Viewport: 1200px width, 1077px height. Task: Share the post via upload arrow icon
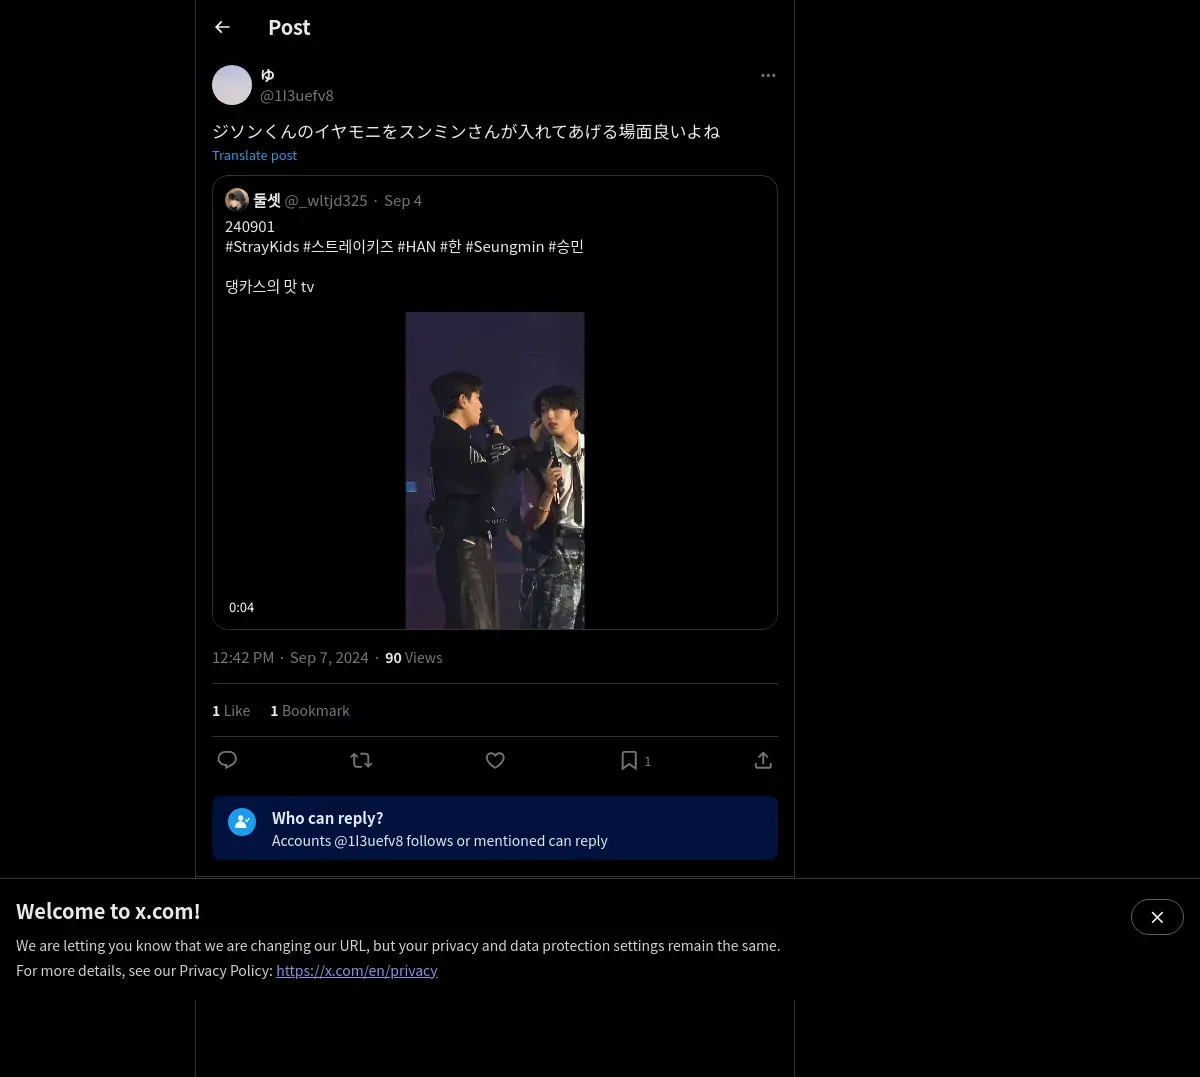pos(763,760)
